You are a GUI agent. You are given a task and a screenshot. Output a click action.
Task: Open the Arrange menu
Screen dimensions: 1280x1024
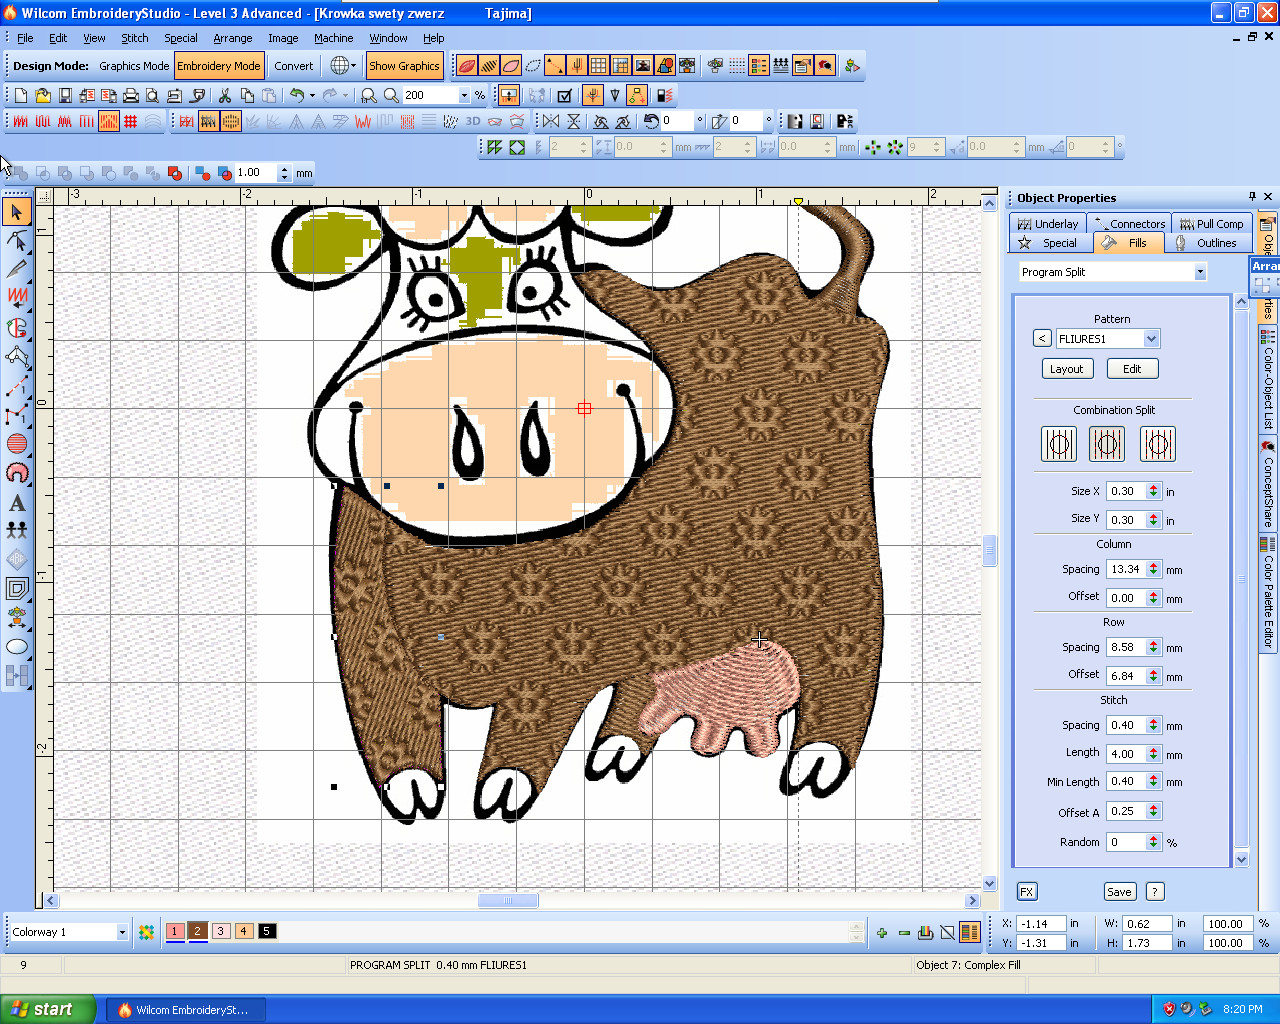pos(232,38)
